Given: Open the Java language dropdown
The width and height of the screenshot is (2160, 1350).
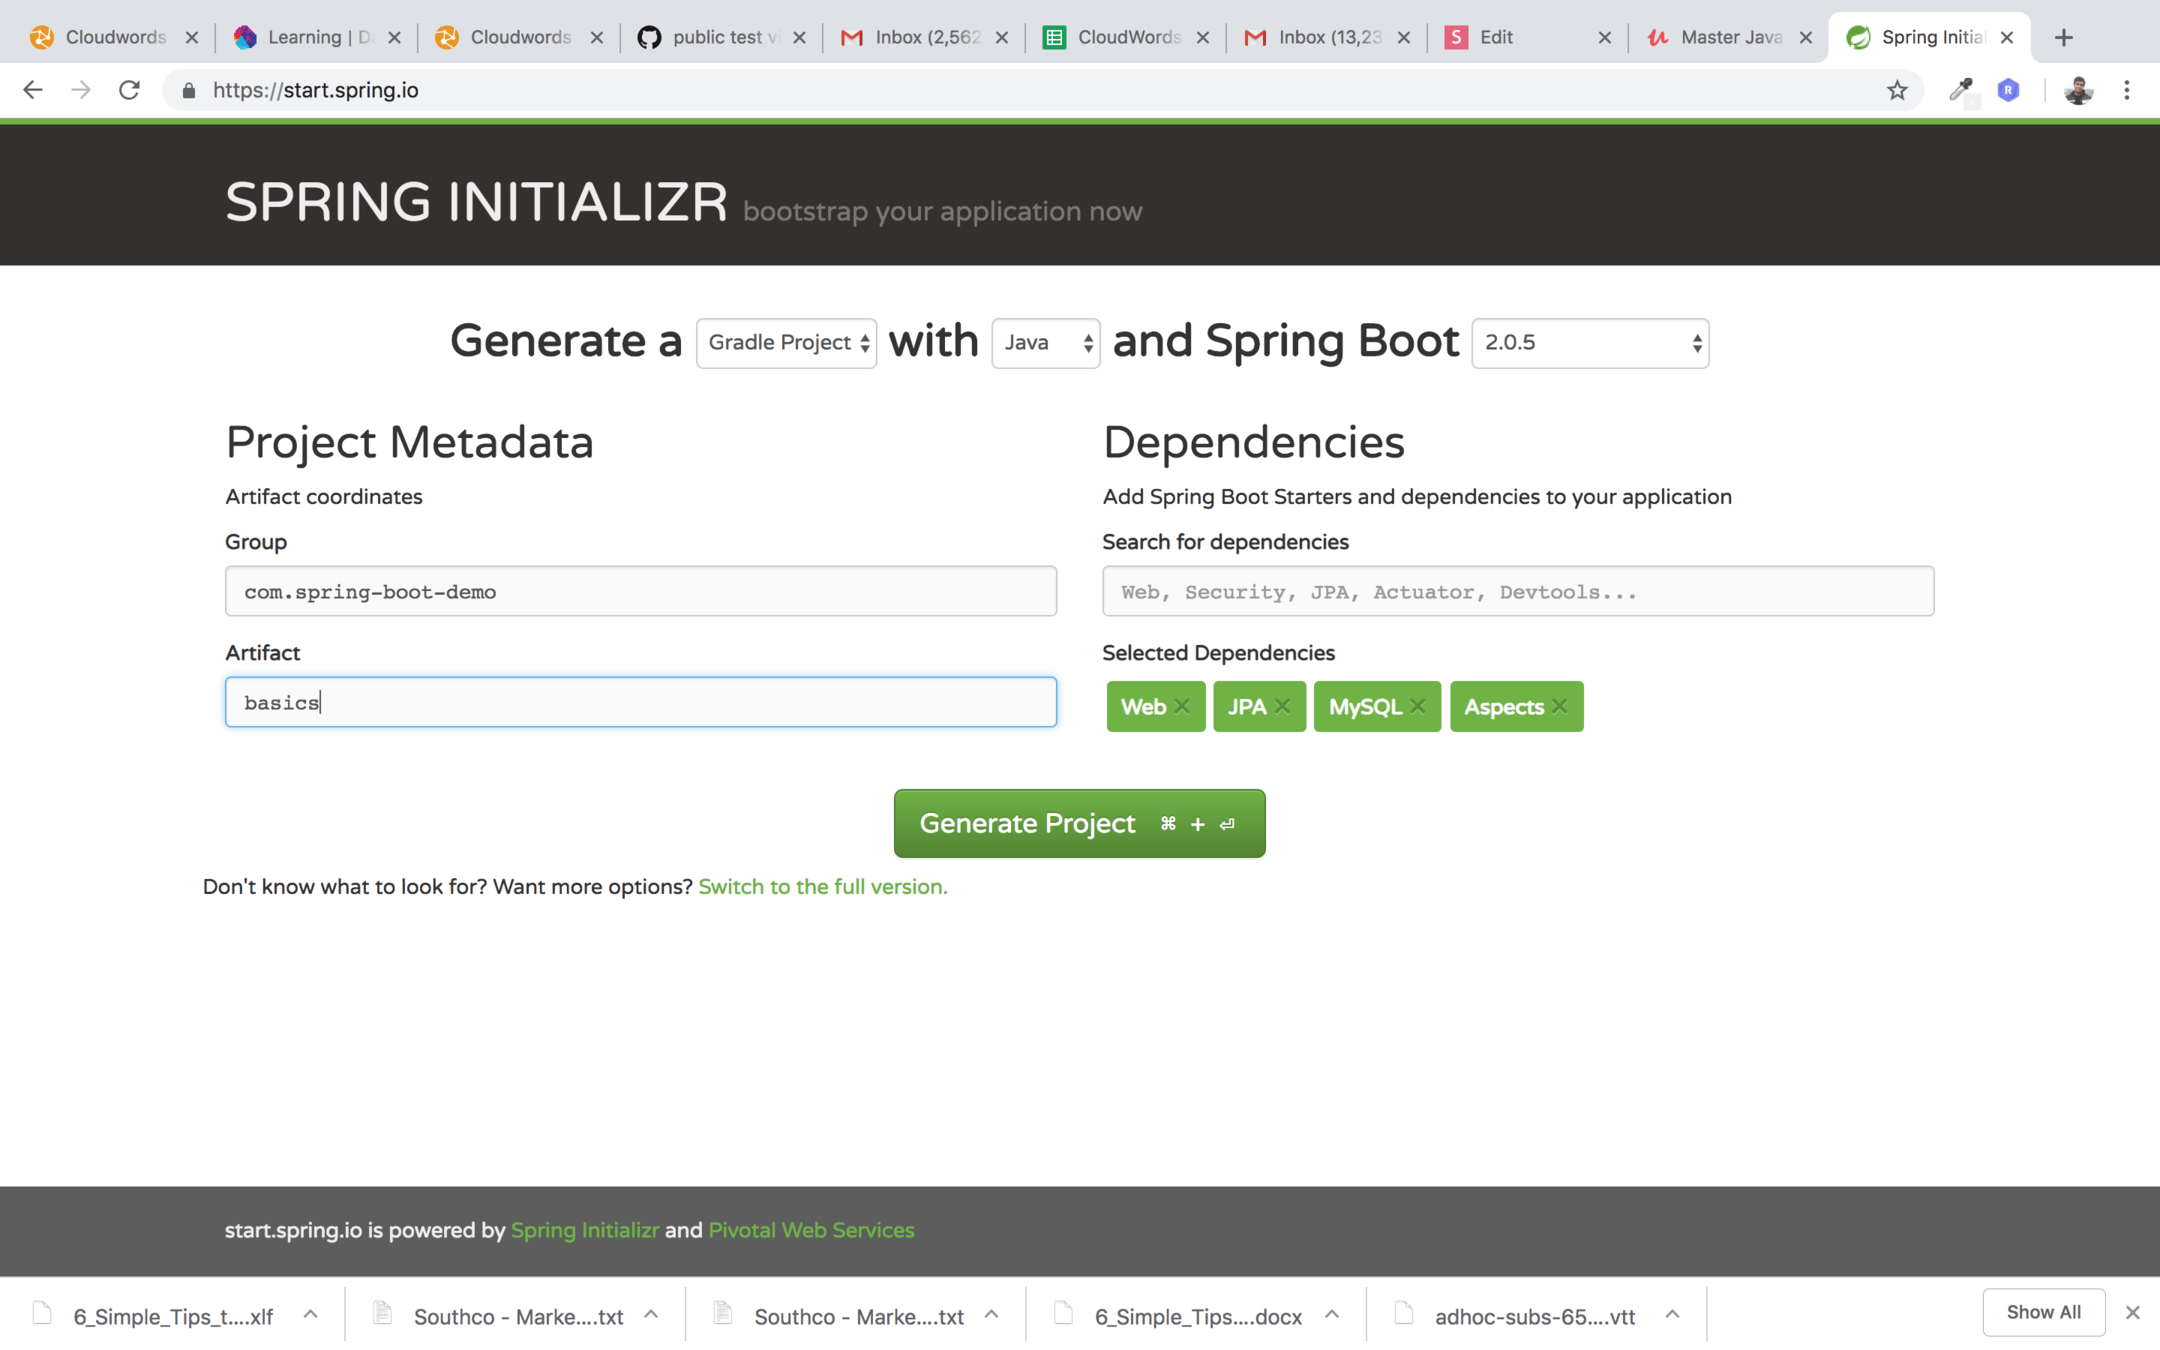Looking at the screenshot, I should click(1045, 343).
